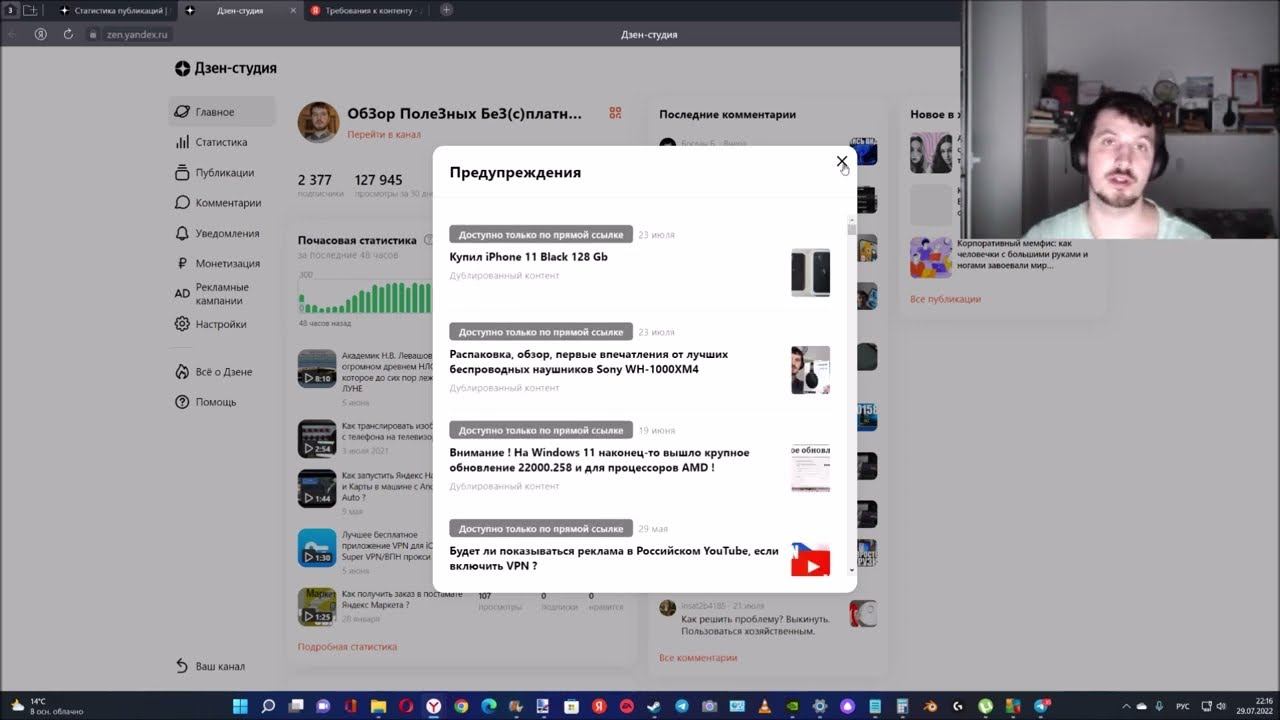1280x720 pixels.
Task: Open Yandex Browser from the taskbar
Action: (x=433, y=706)
